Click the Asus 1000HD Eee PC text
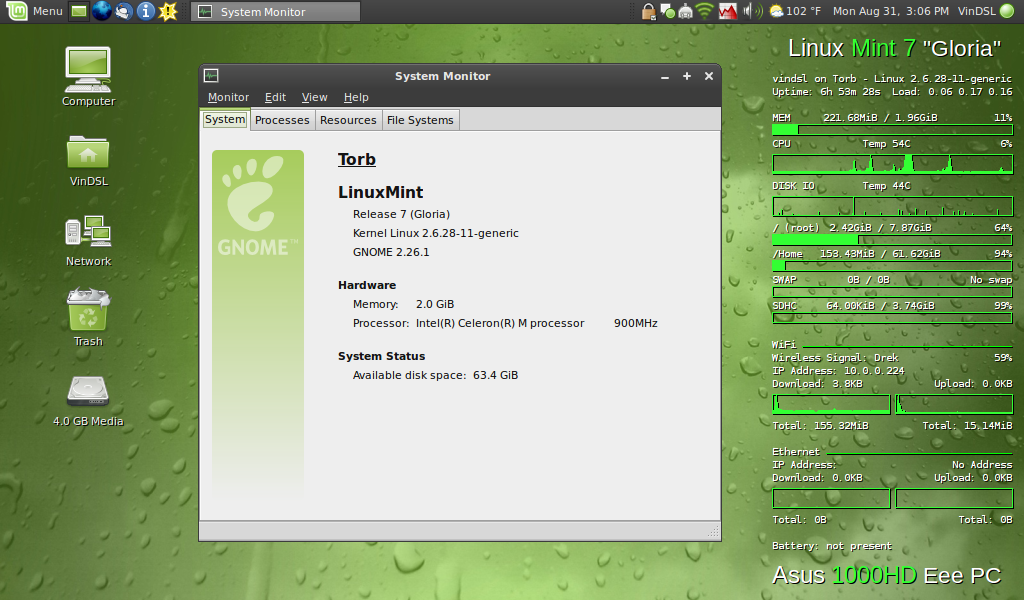The height and width of the screenshot is (600, 1024). click(x=886, y=575)
